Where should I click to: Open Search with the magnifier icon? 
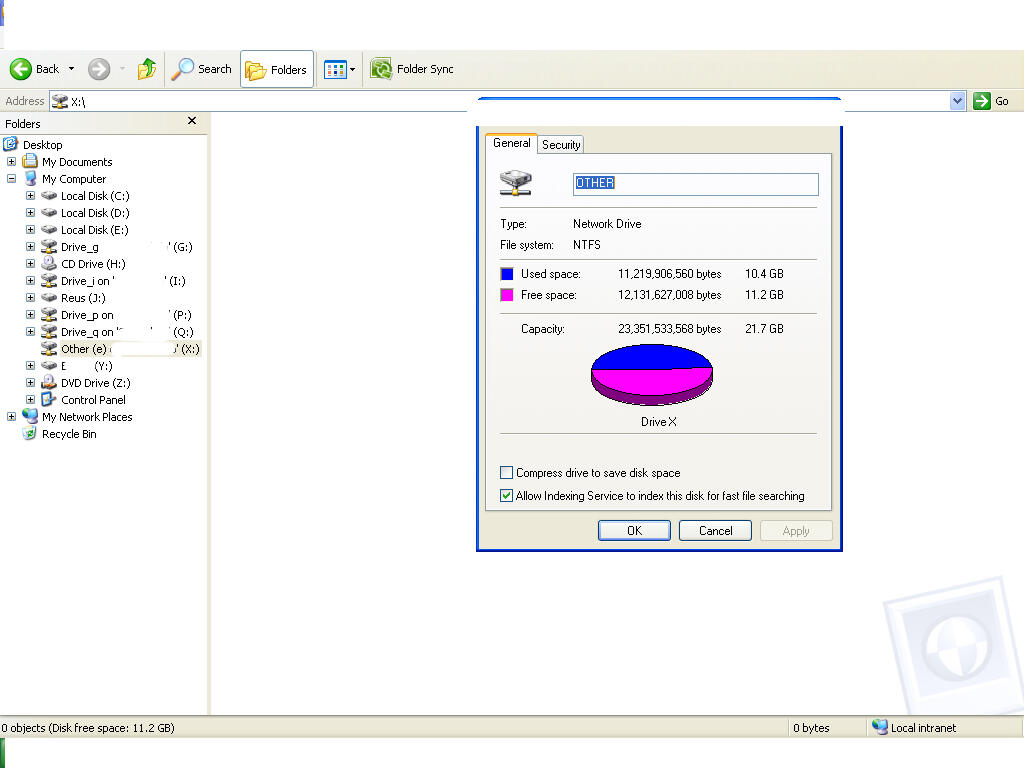click(x=183, y=69)
